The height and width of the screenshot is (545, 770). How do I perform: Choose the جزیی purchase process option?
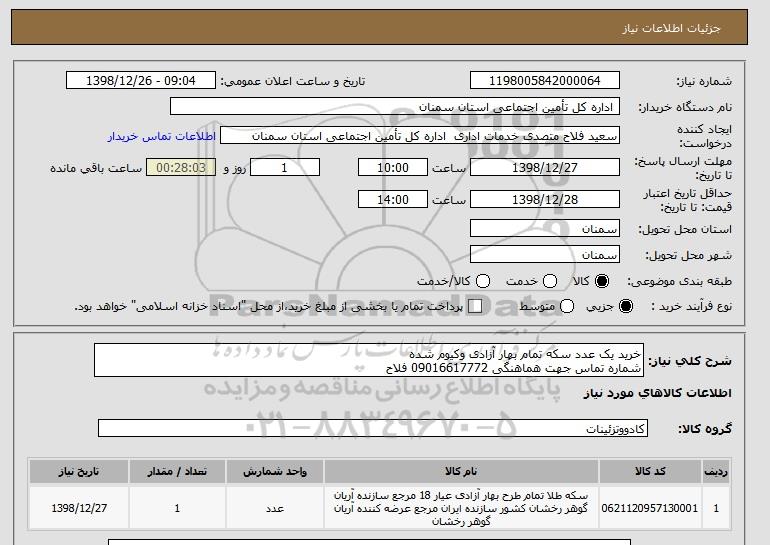click(626, 306)
